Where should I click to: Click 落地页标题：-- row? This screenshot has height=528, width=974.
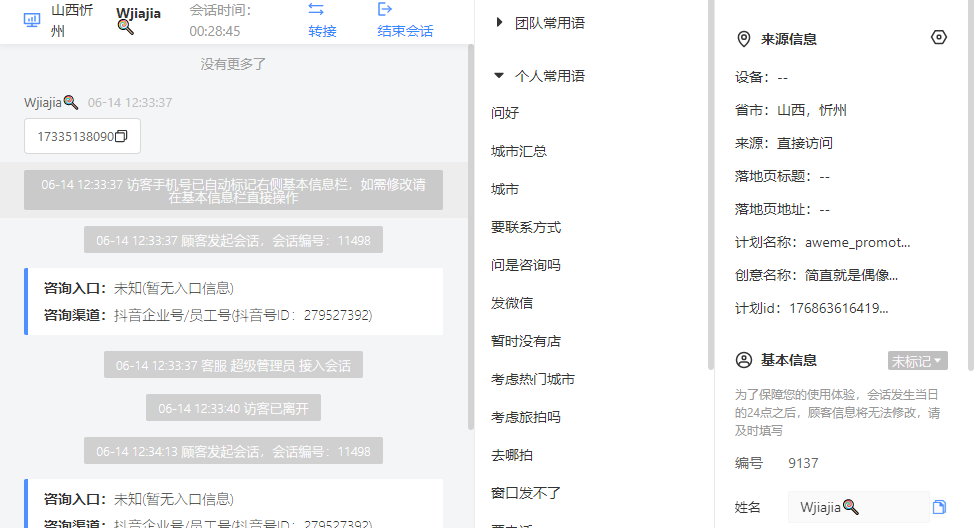tap(783, 176)
